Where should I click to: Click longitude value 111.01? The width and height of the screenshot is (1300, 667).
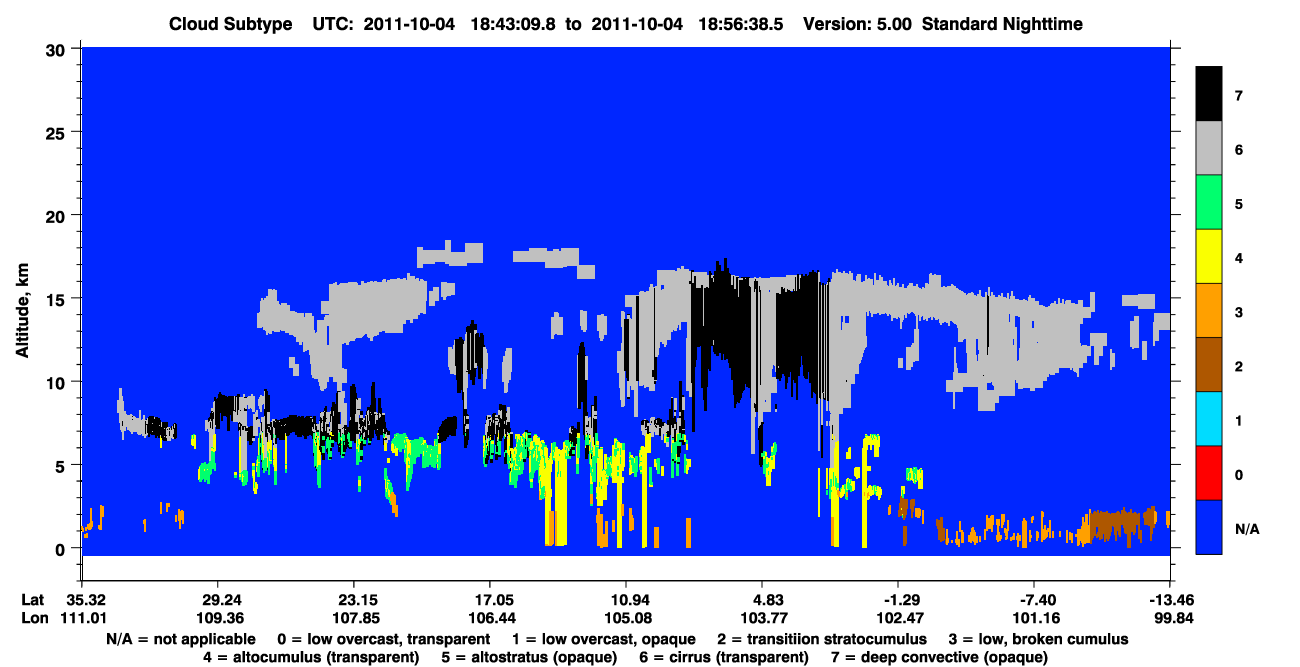pos(81,618)
